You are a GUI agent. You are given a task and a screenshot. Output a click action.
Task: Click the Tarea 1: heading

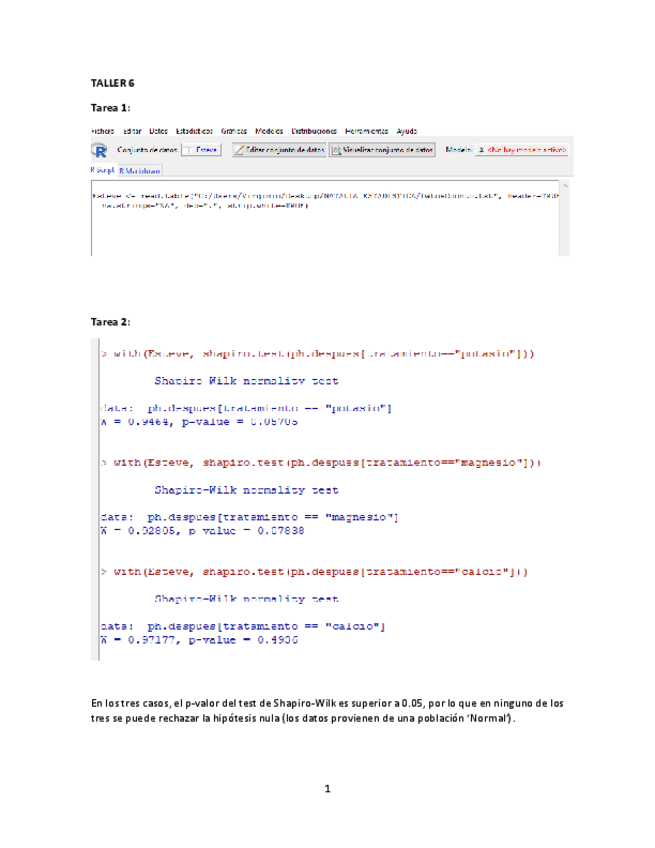coord(110,108)
